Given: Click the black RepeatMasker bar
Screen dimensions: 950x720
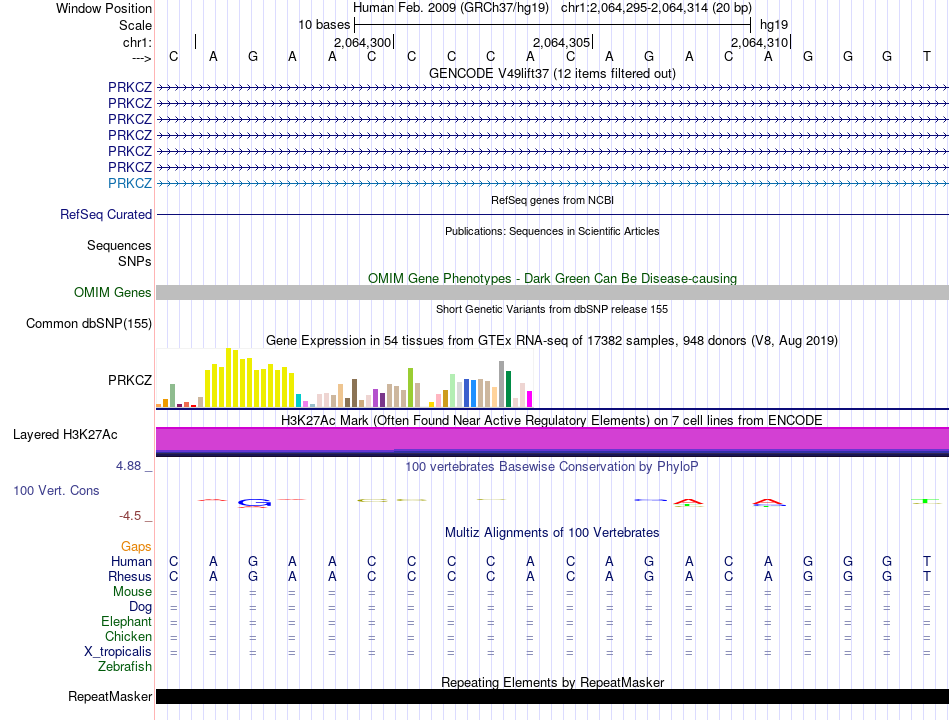Looking at the screenshot, I should tap(552, 696).
